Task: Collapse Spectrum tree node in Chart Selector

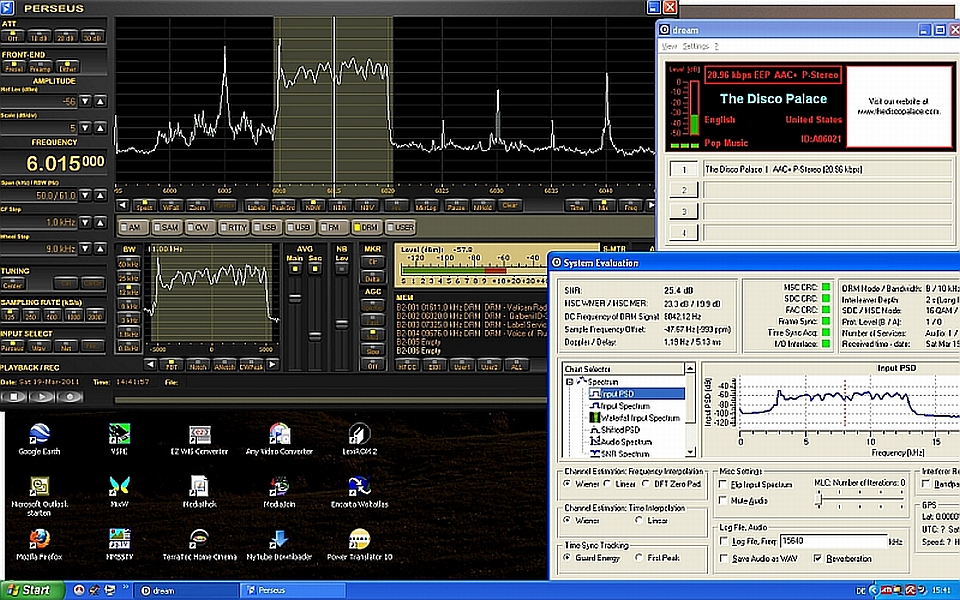Action: tap(569, 381)
